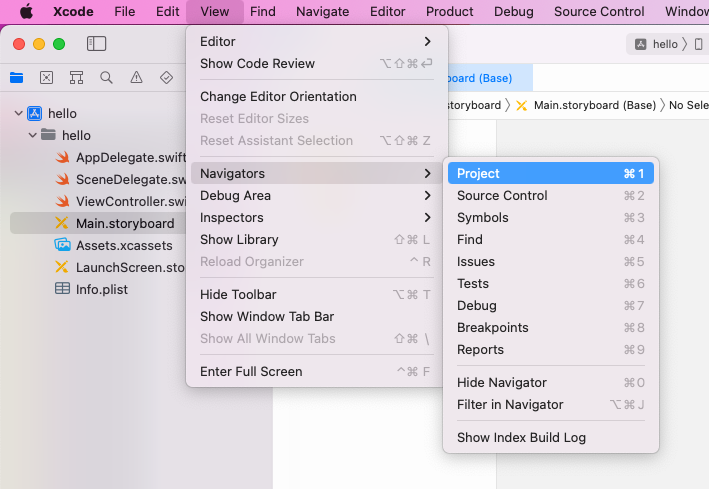Collapse the hello project disclosure triangle
The image size is (709, 489).
click(x=19, y=113)
